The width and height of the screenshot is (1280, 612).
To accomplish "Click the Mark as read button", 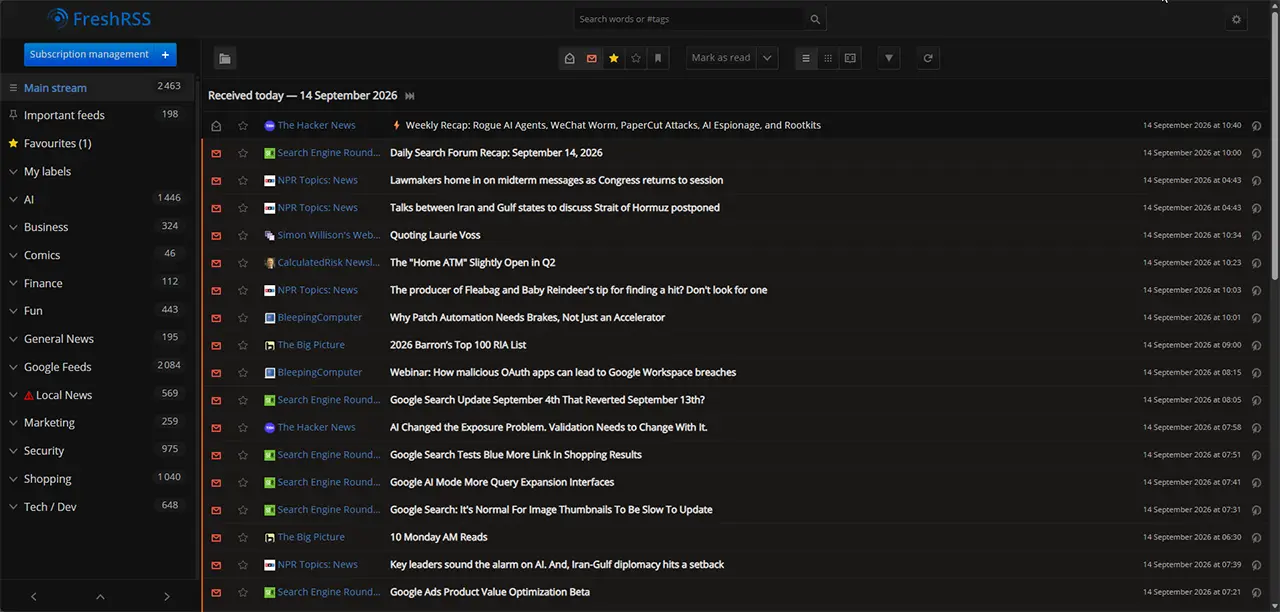I will click(x=721, y=58).
